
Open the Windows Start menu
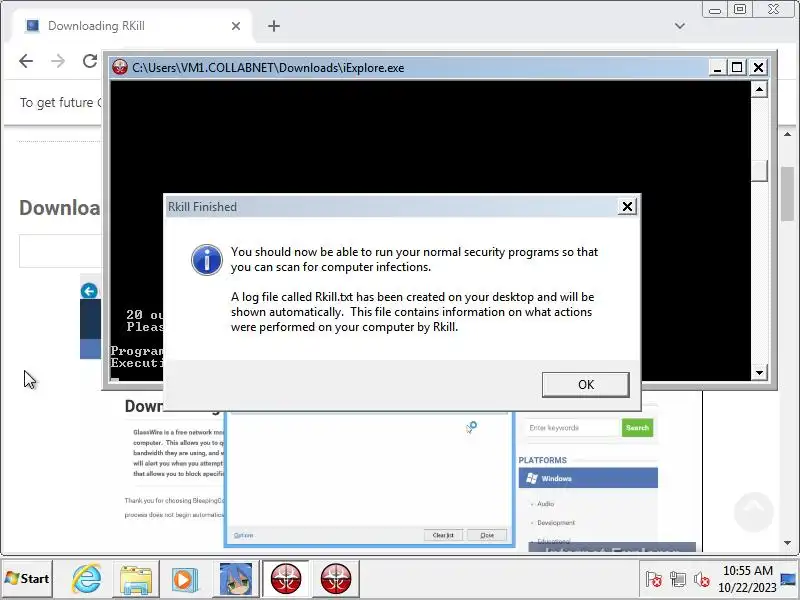point(28,579)
